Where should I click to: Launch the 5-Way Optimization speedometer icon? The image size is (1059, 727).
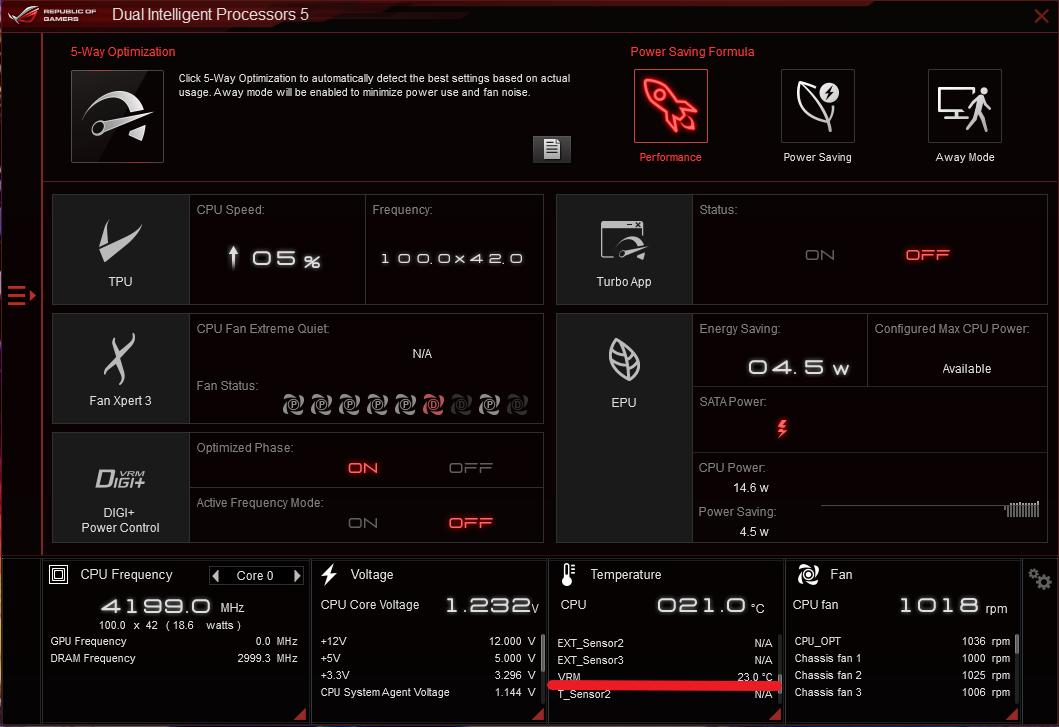118,116
